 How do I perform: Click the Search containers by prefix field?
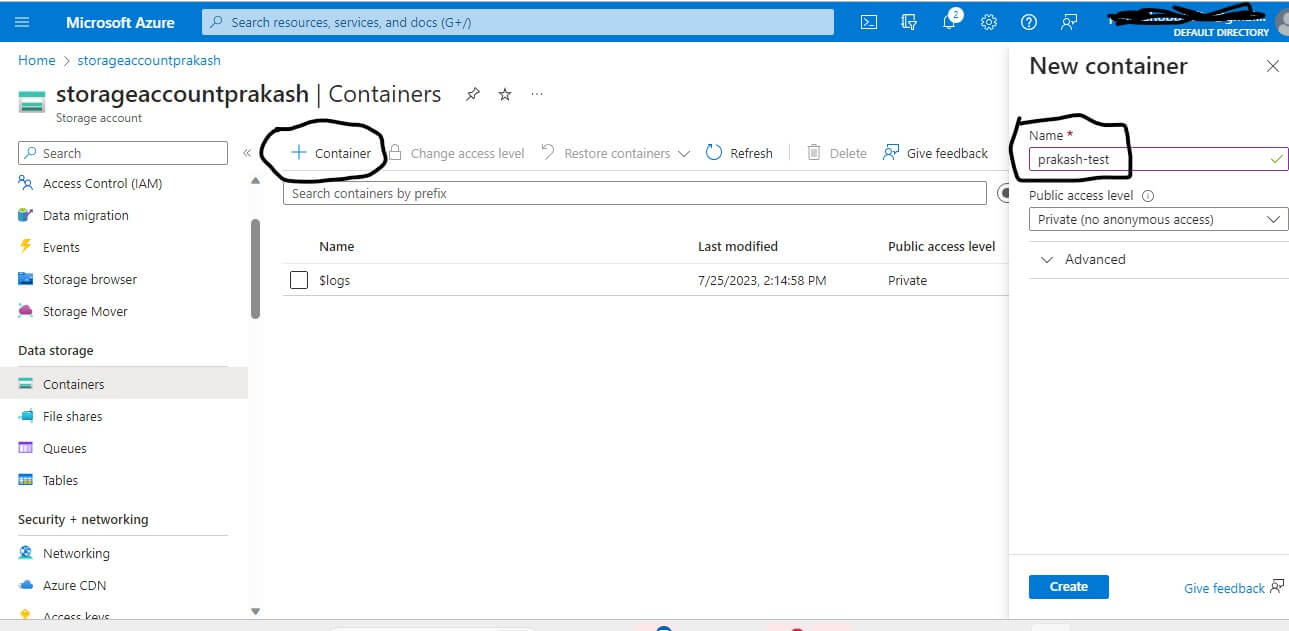pos(635,193)
